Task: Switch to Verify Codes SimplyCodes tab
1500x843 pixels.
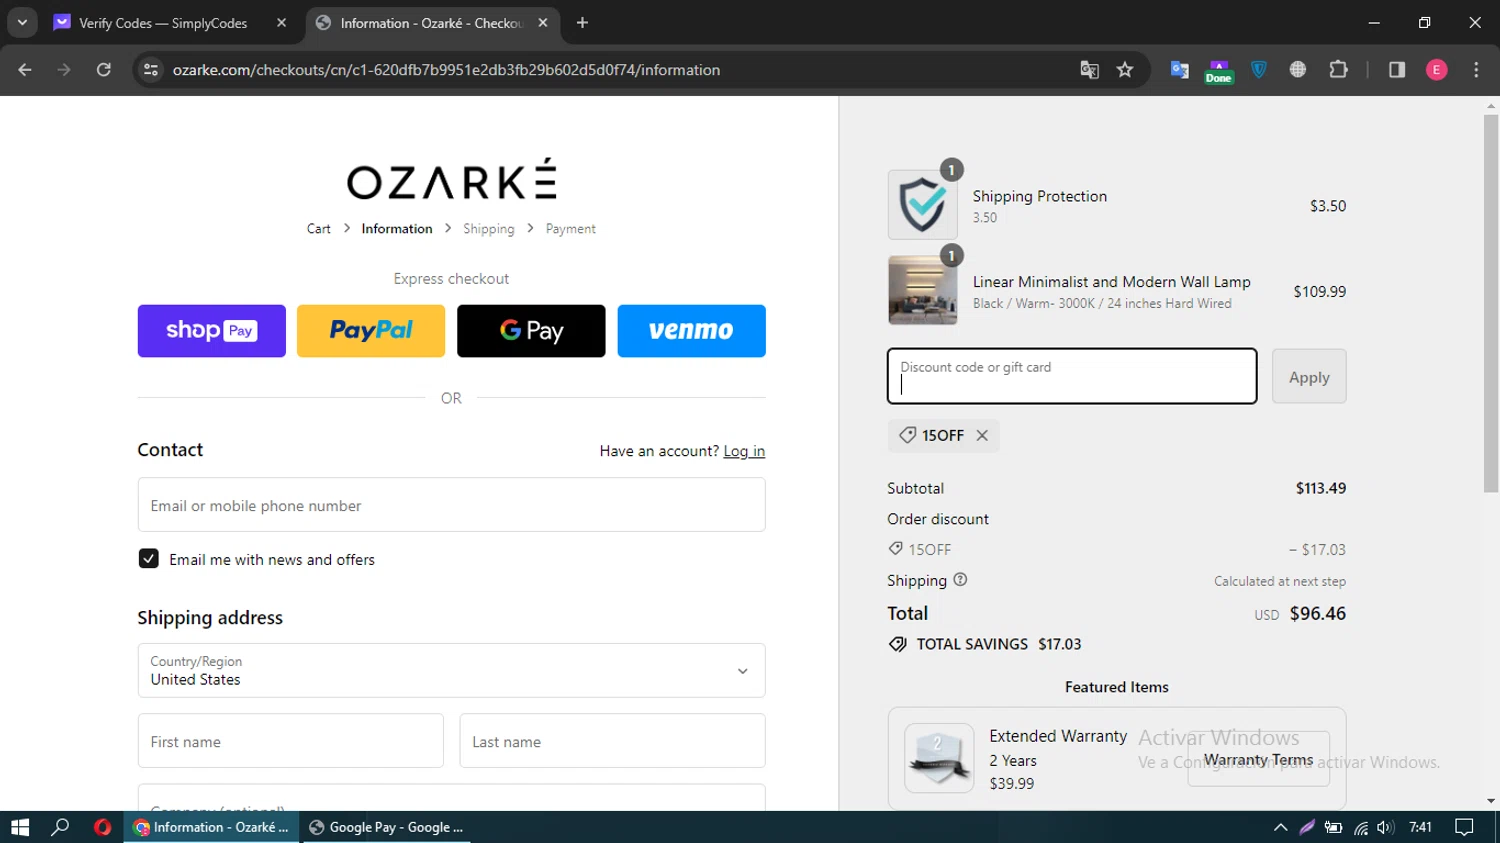Action: [x=163, y=23]
